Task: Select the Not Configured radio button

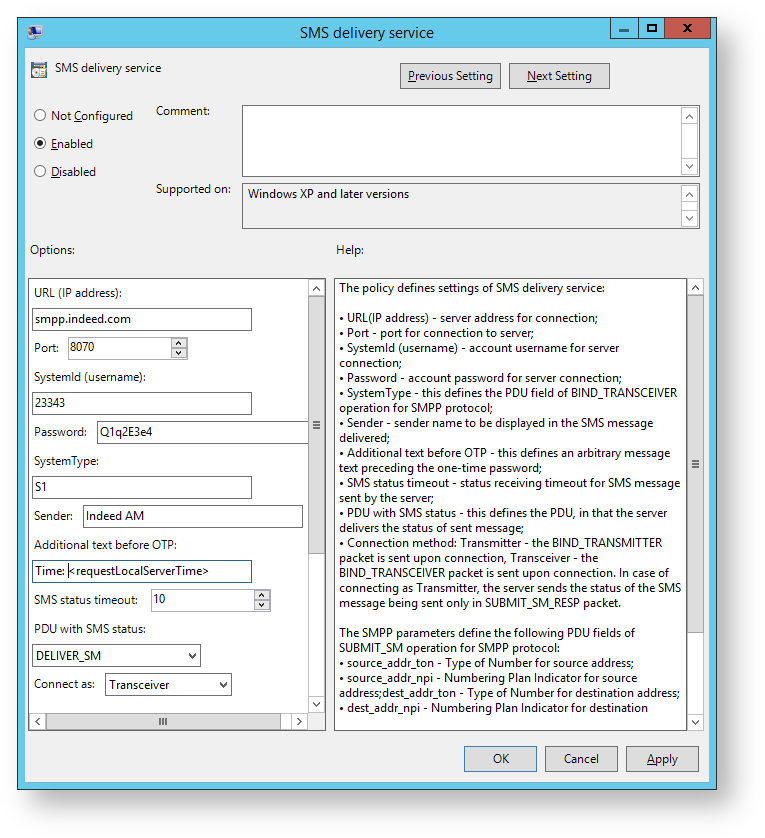Action: click(x=41, y=116)
